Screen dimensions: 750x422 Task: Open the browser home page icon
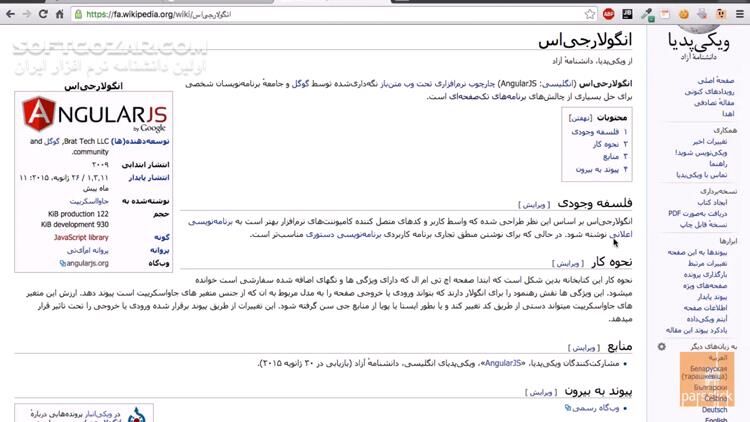click(60, 14)
